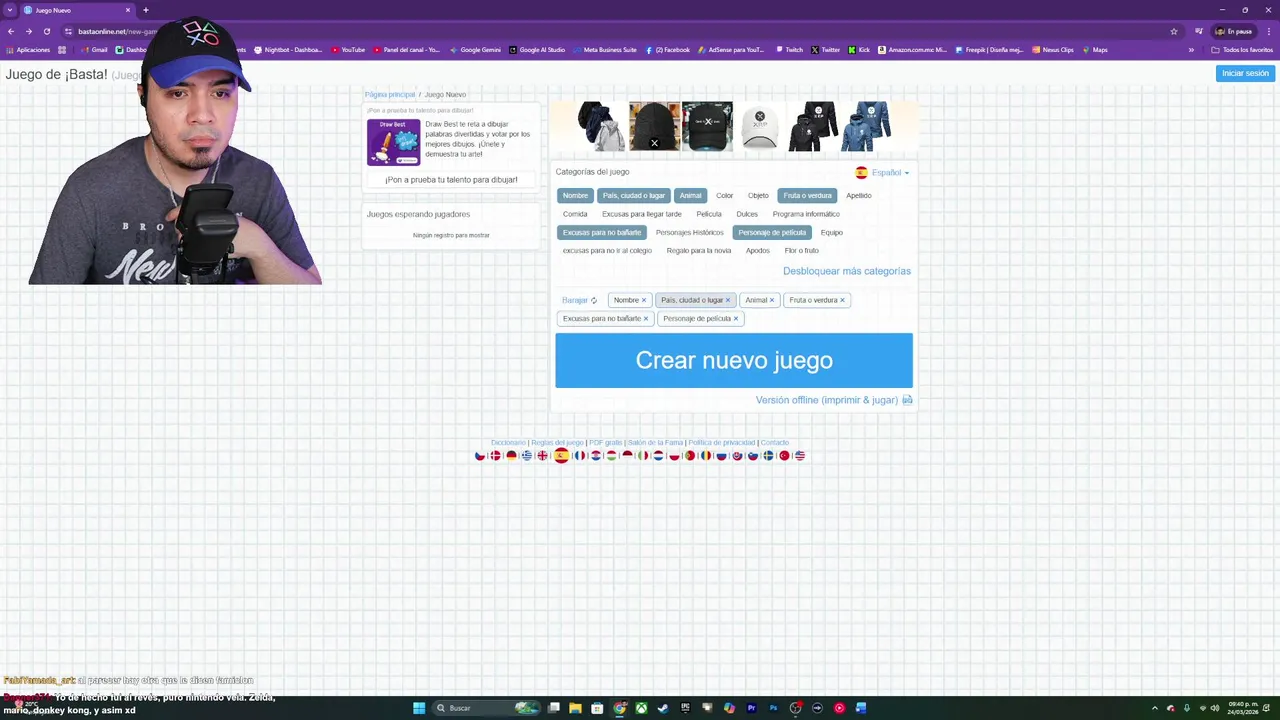Image resolution: width=1280 pixels, height=720 pixels.
Task: Open the Reglas del juego link
Action: [557, 442]
